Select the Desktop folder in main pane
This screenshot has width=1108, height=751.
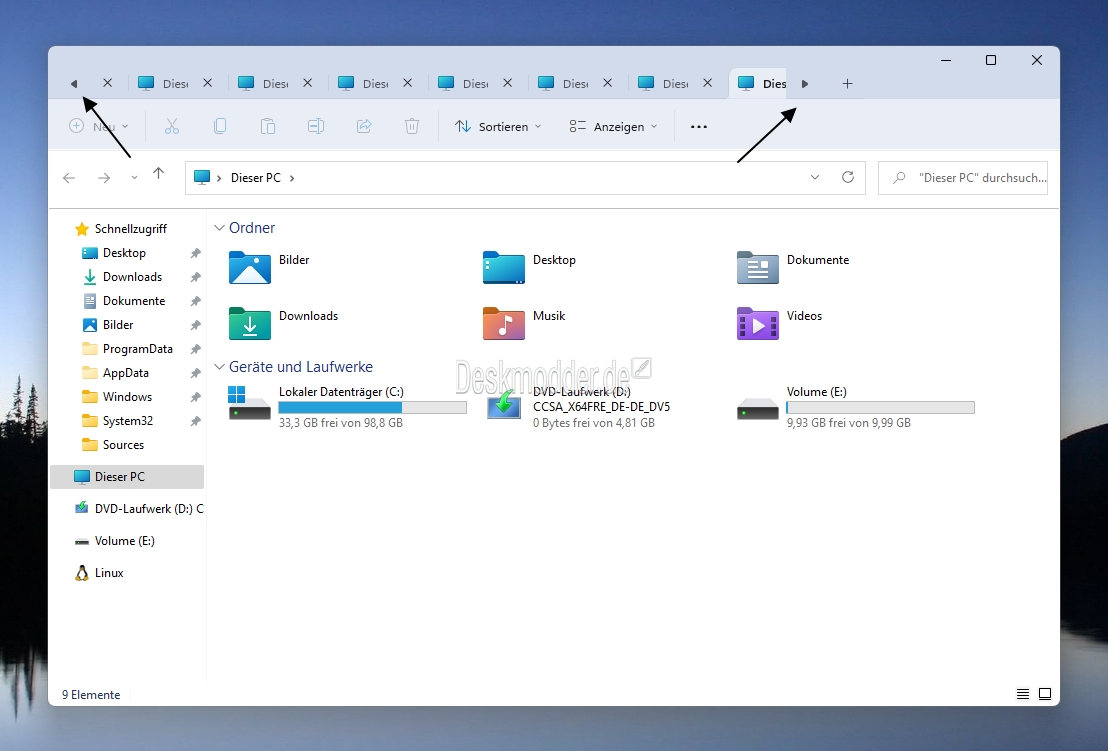coord(530,268)
